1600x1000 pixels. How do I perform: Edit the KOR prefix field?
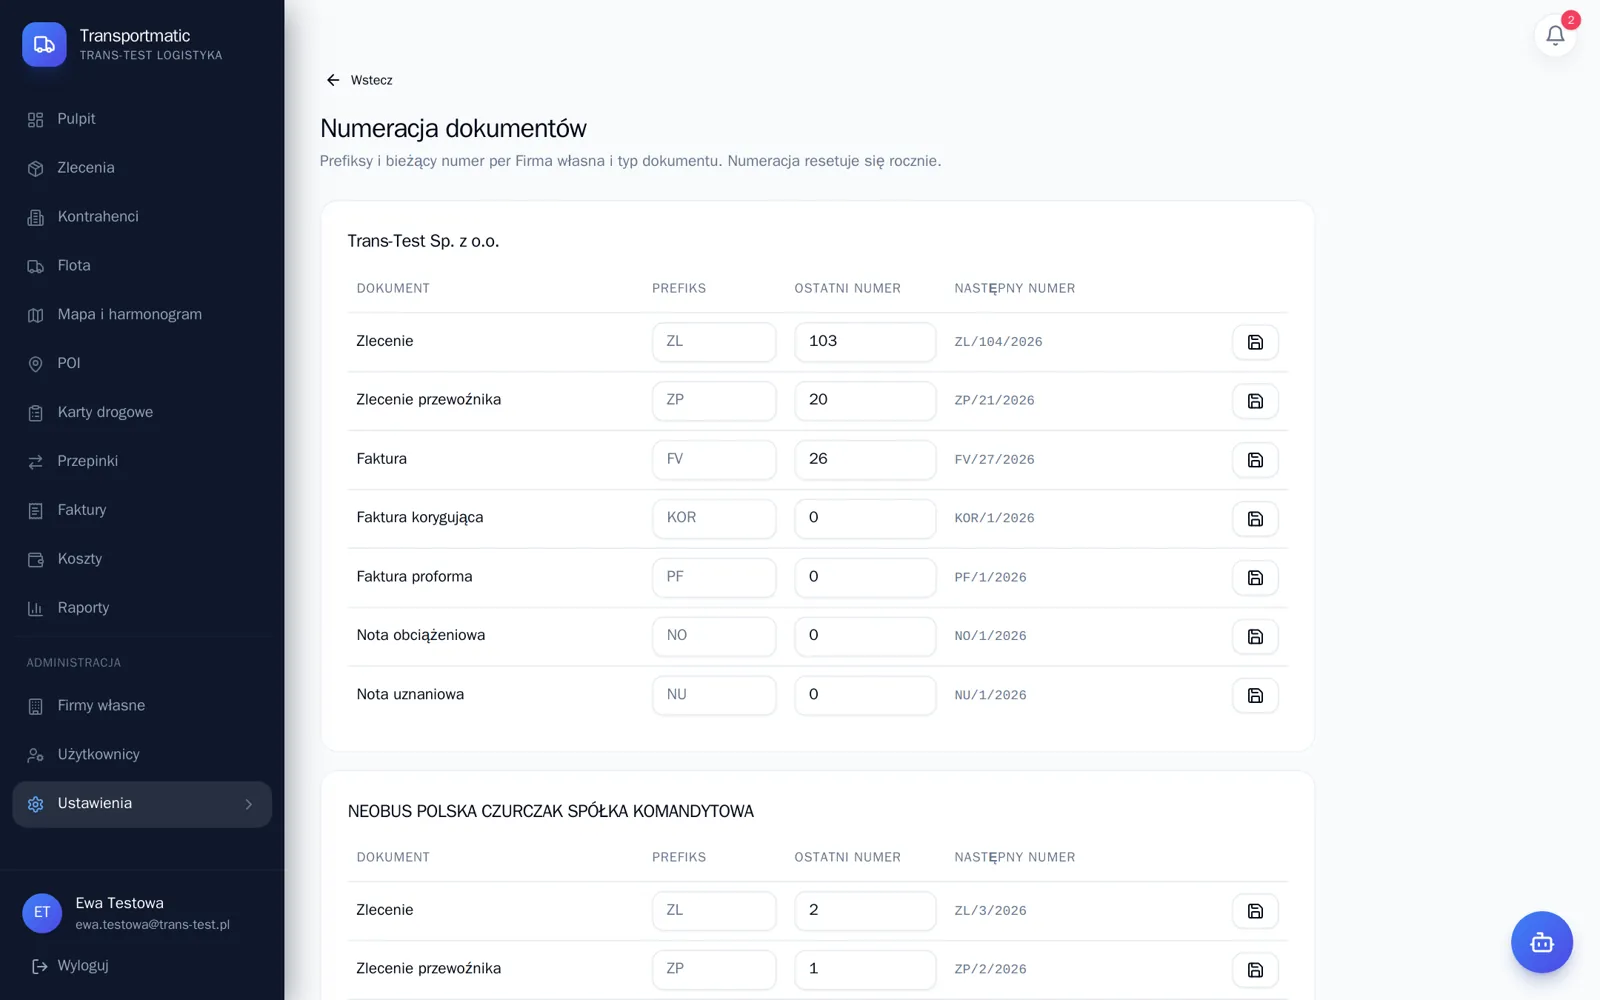714,519
